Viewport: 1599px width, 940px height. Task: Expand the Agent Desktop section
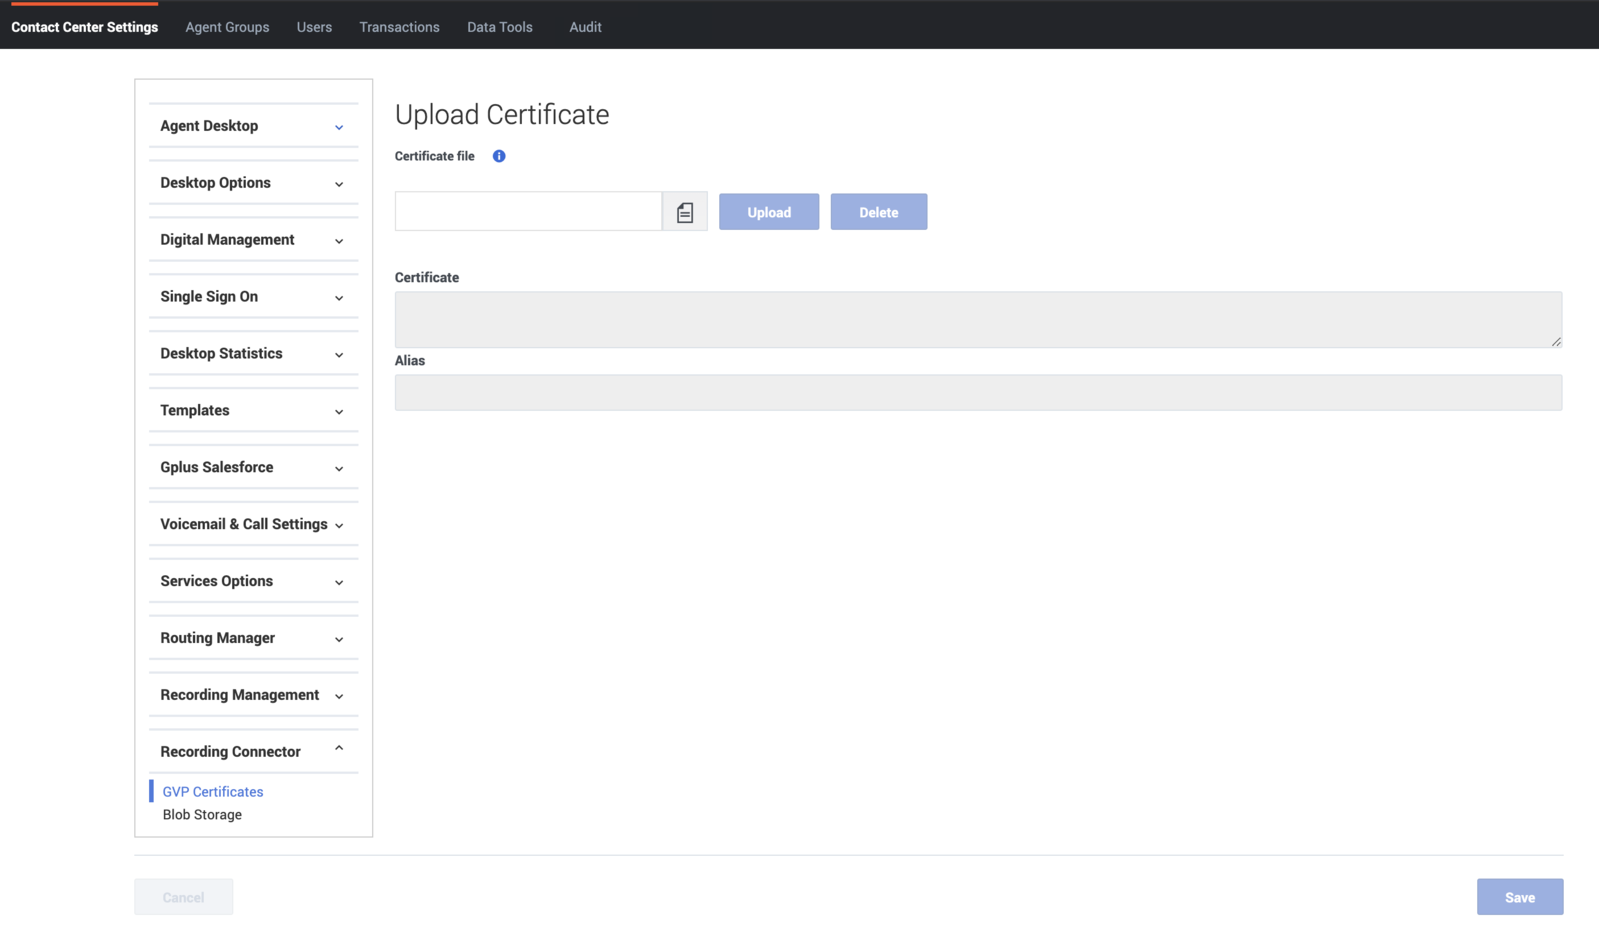[253, 126]
